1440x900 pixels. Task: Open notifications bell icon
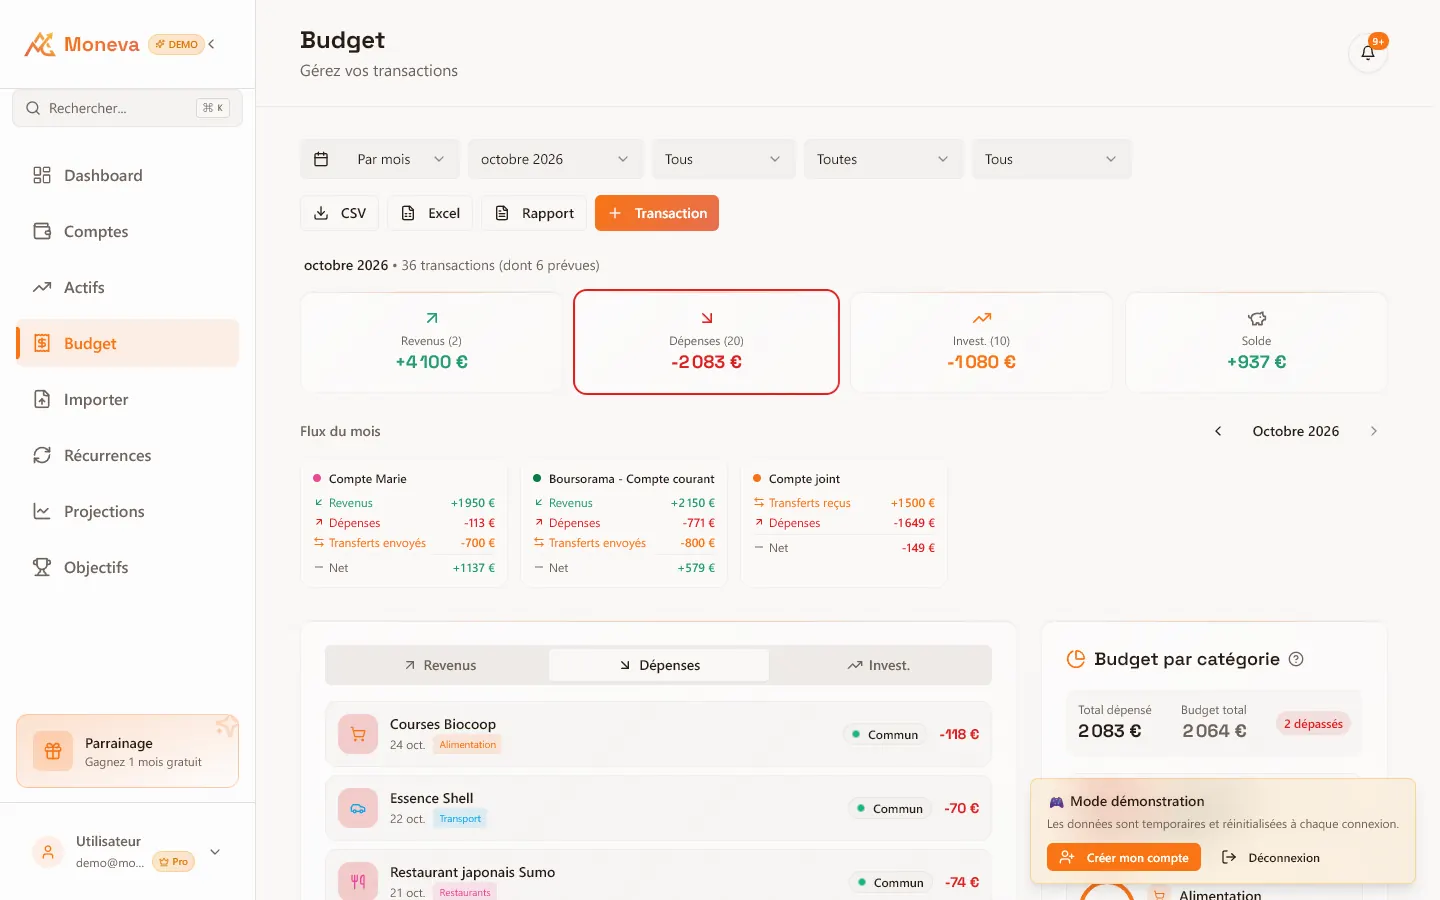click(1368, 53)
